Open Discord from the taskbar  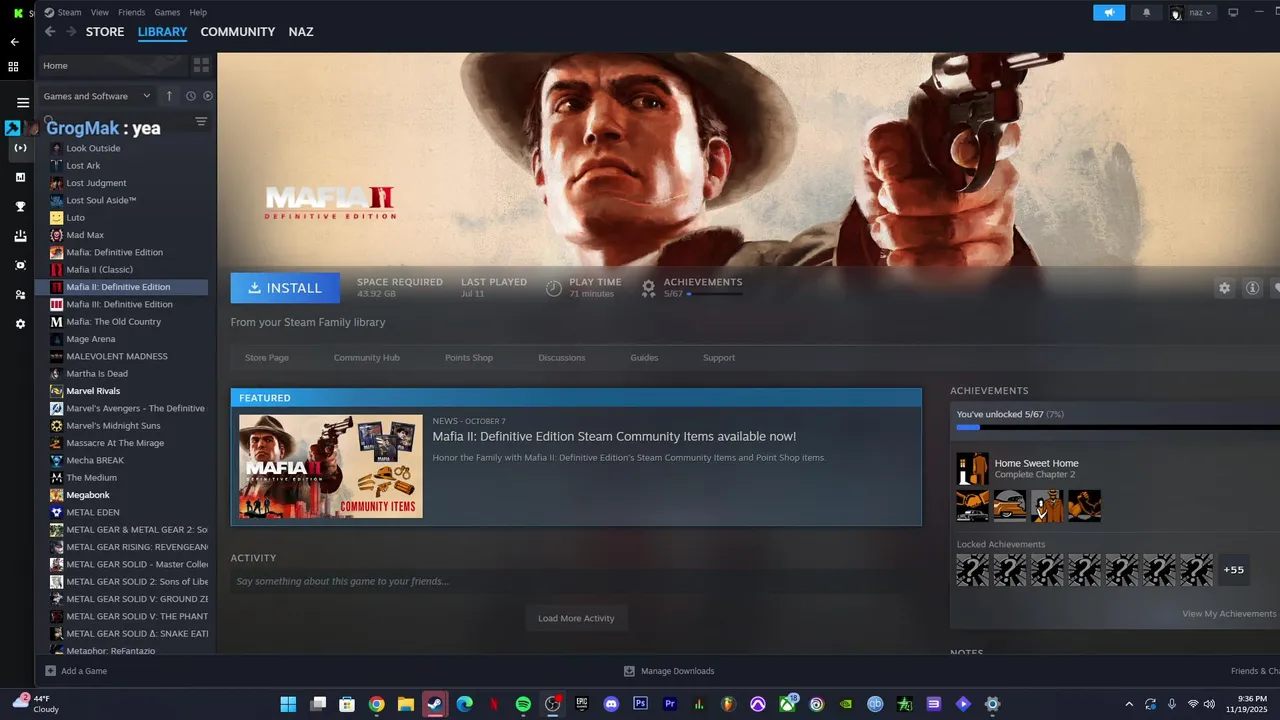coord(611,704)
